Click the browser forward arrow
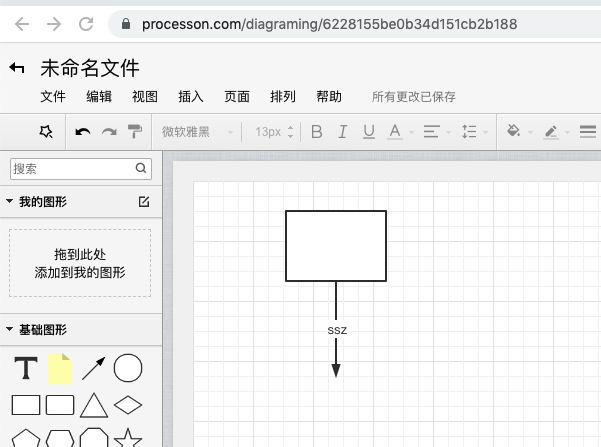The height and width of the screenshot is (447, 601). tap(54, 24)
